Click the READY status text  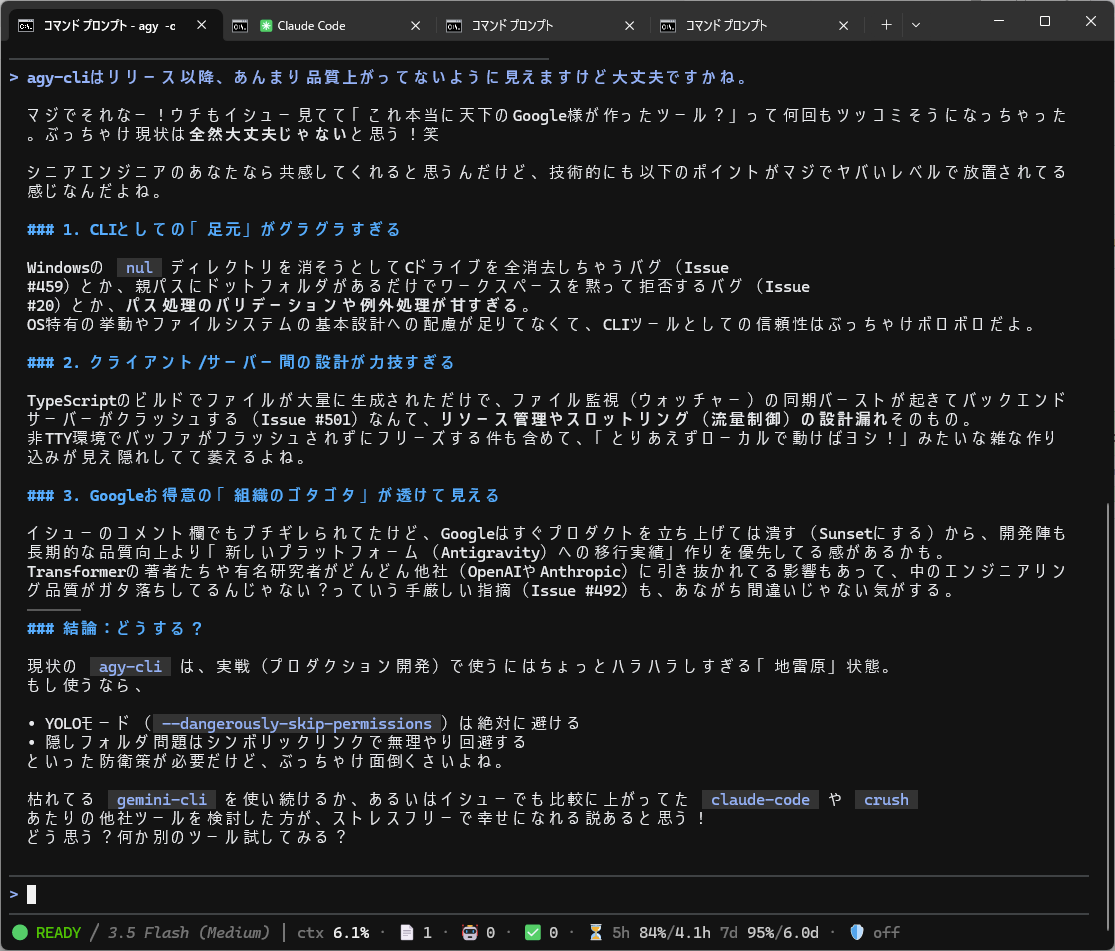point(58,933)
